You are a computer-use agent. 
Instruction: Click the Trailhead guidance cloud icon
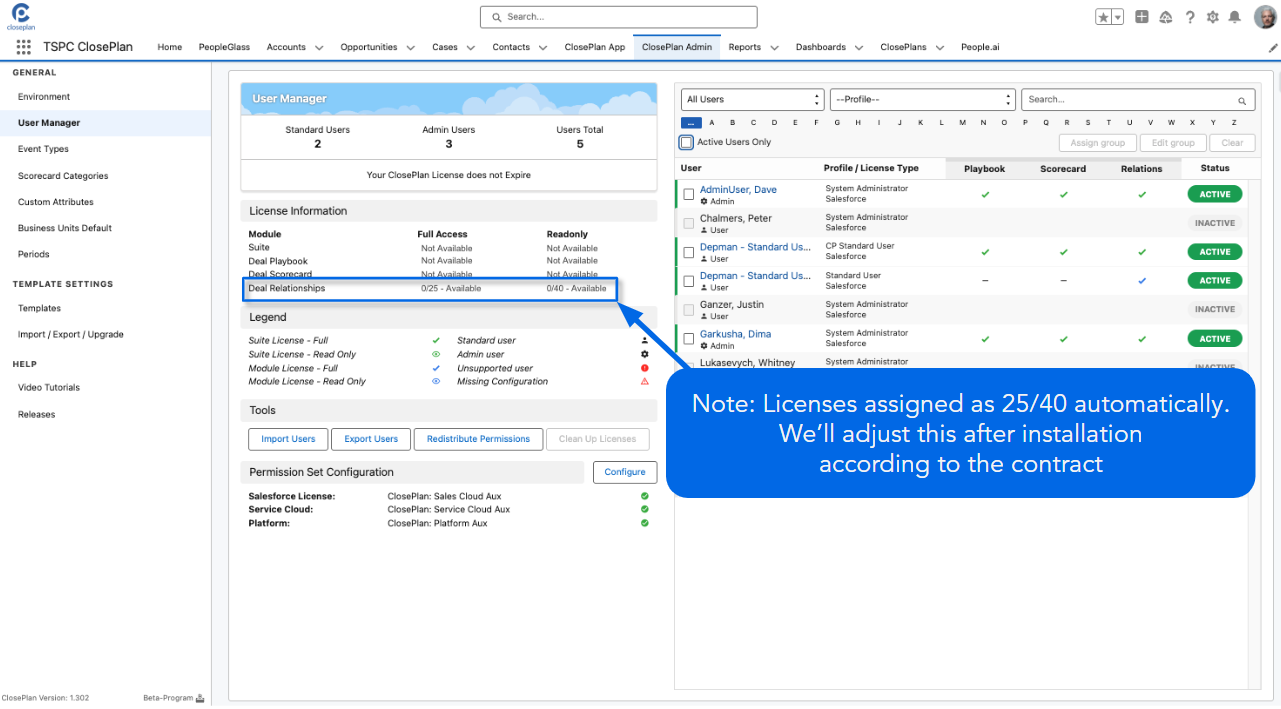click(x=1166, y=17)
